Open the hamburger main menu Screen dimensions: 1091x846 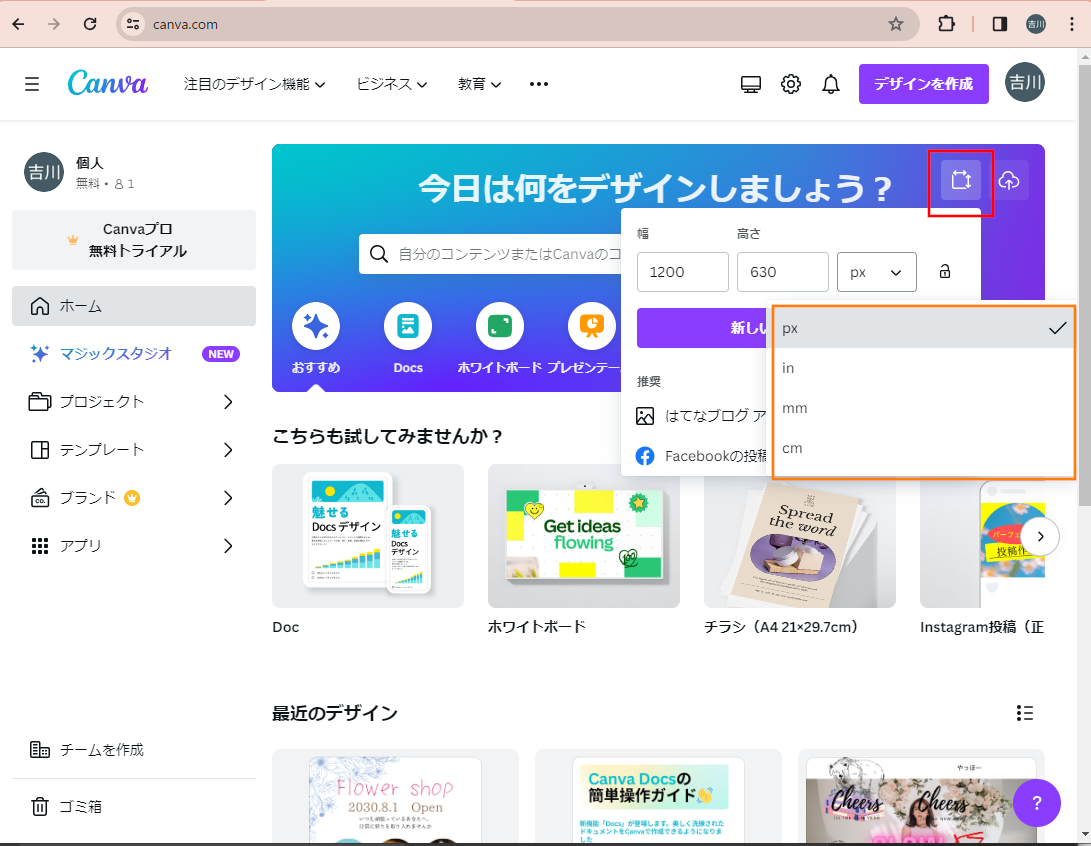pyautogui.click(x=32, y=84)
